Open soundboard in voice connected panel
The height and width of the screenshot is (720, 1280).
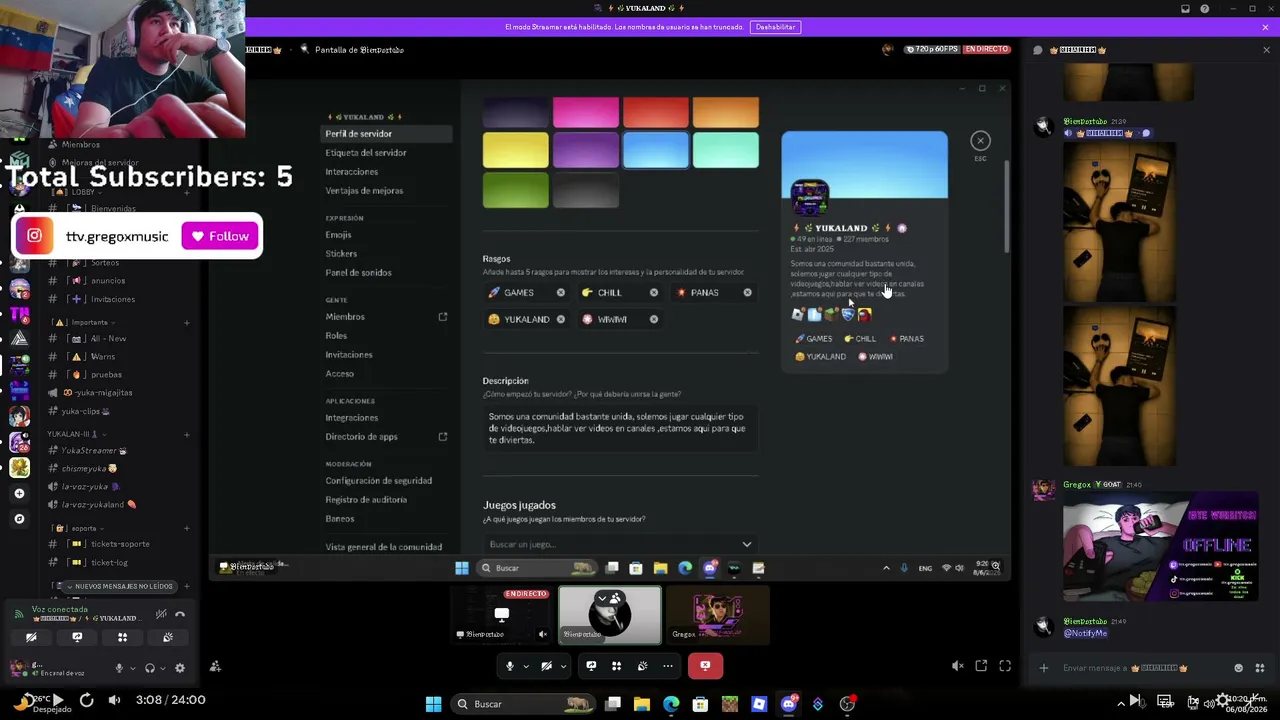[x=168, y=637]
